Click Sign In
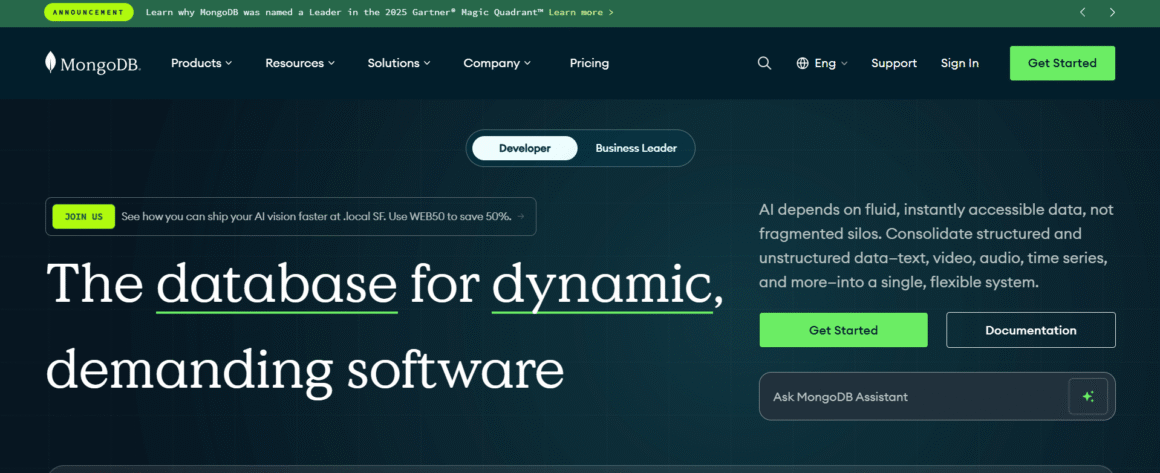 960,63
